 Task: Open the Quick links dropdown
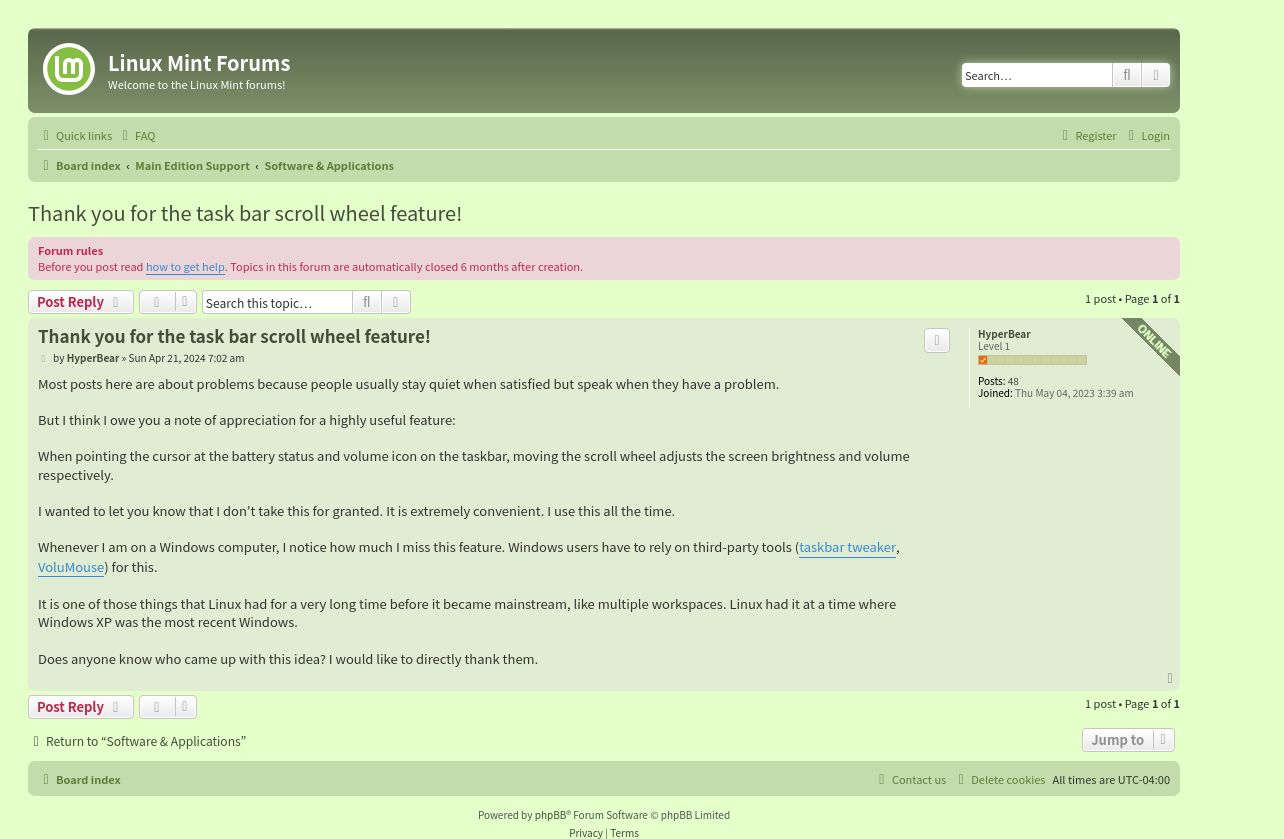[x=76, y=136]
